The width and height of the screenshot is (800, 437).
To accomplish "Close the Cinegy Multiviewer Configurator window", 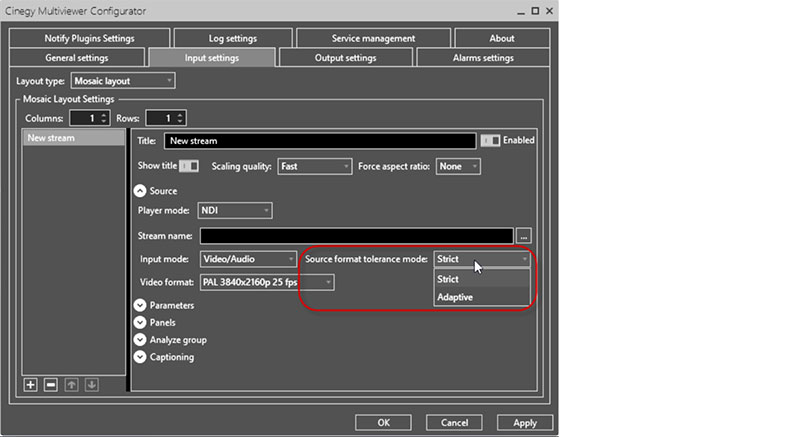I will pos(549,11).
